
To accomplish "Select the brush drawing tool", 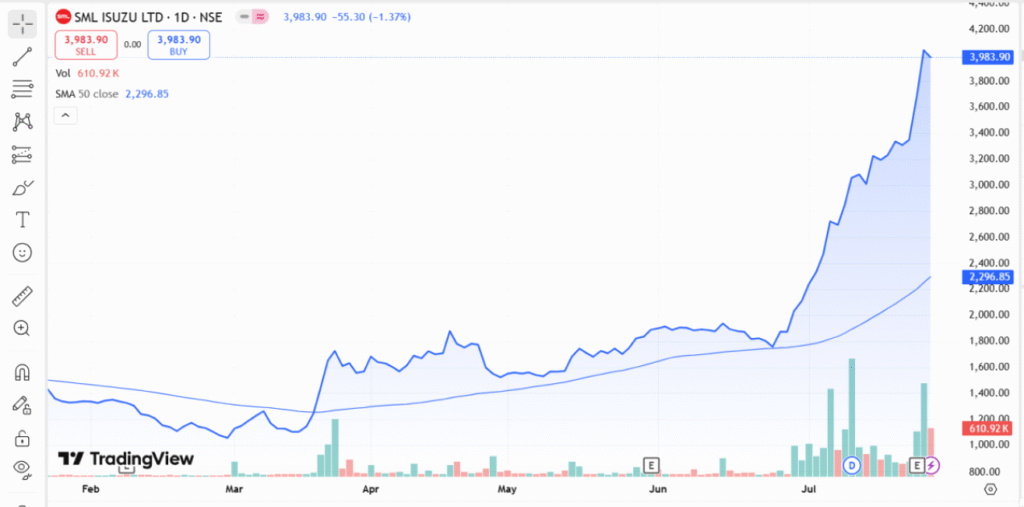I will pos(22,188).
